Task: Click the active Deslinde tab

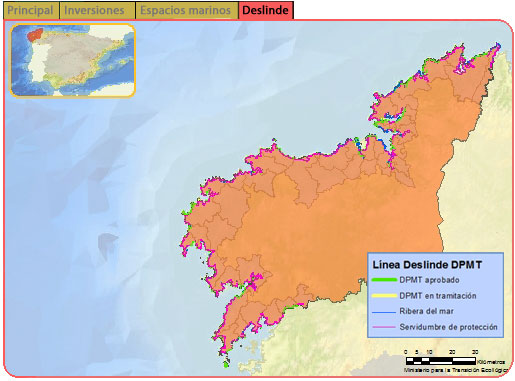Action: [x=266, y=10]
